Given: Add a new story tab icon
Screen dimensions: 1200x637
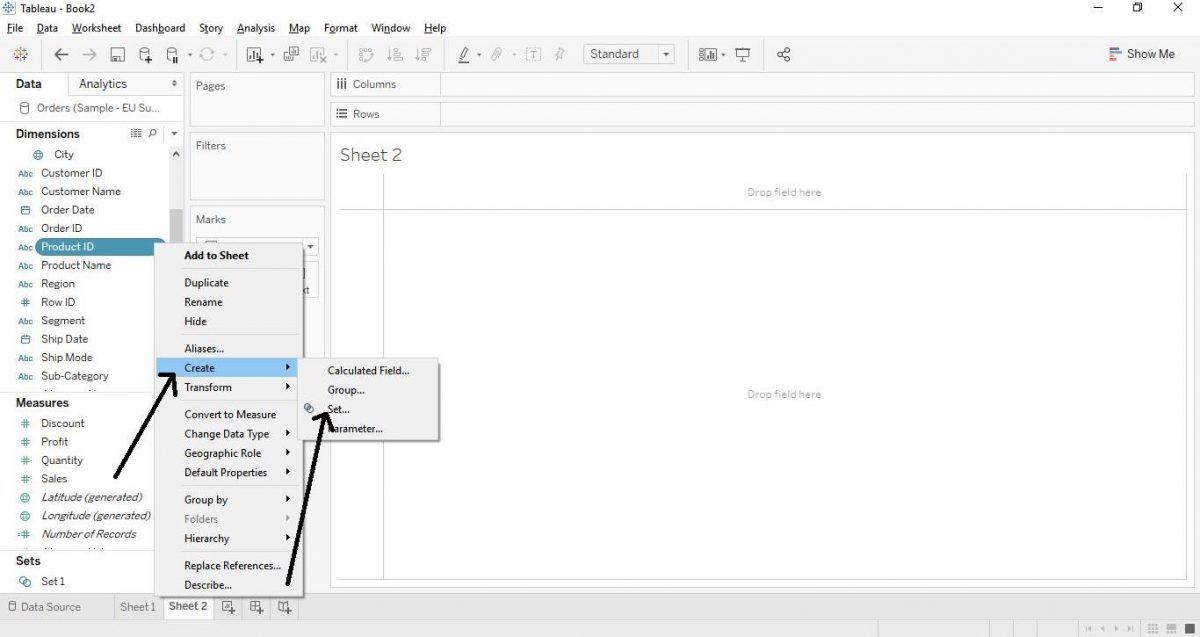Looking at the screenshot, I should click(285, 607).
